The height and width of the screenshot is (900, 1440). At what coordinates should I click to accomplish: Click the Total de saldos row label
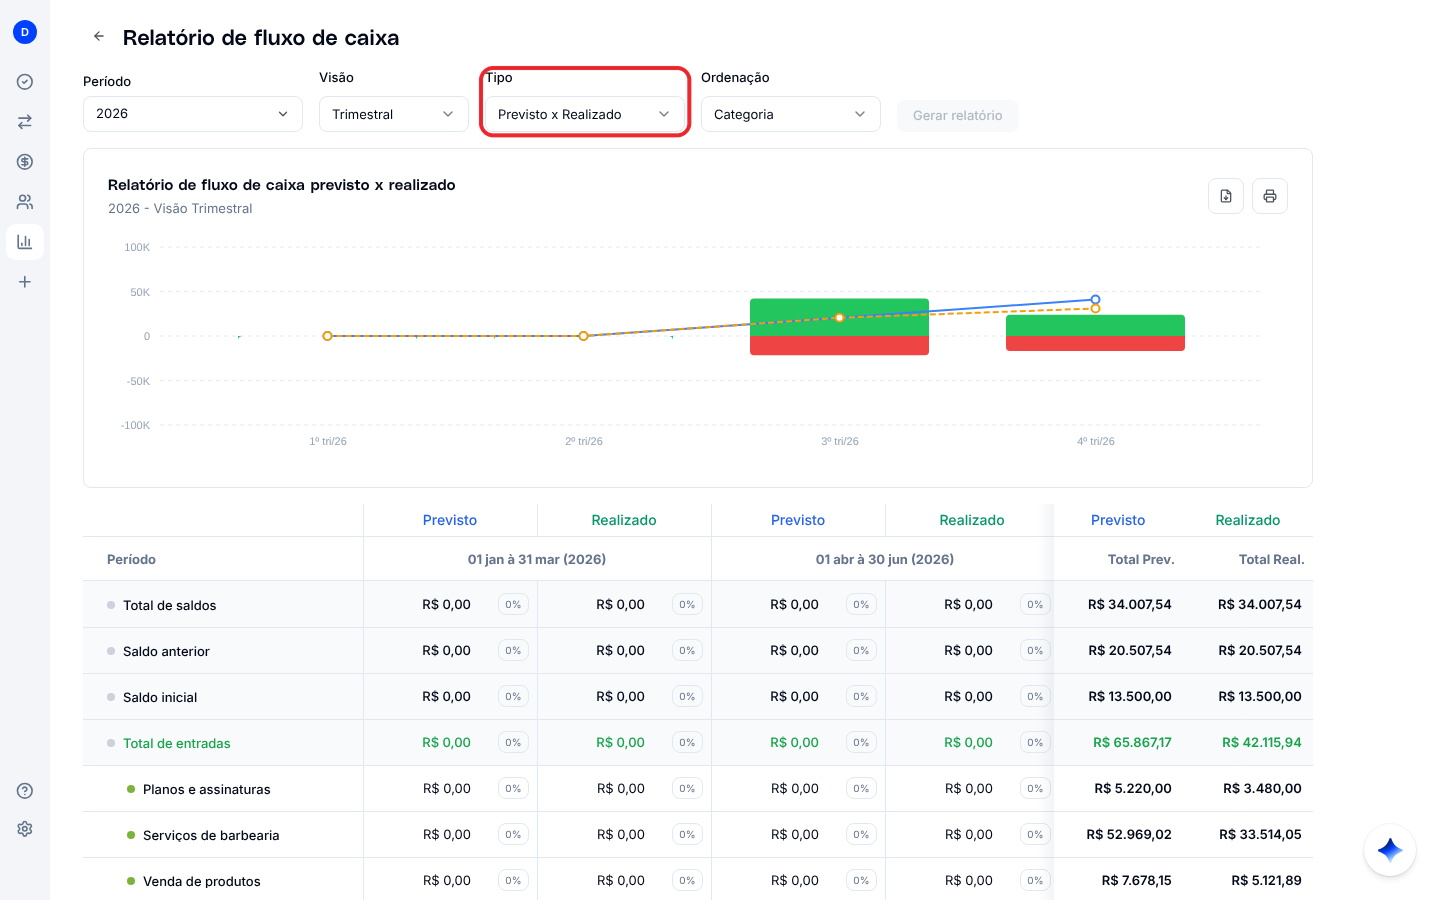[x=169, y=605]
